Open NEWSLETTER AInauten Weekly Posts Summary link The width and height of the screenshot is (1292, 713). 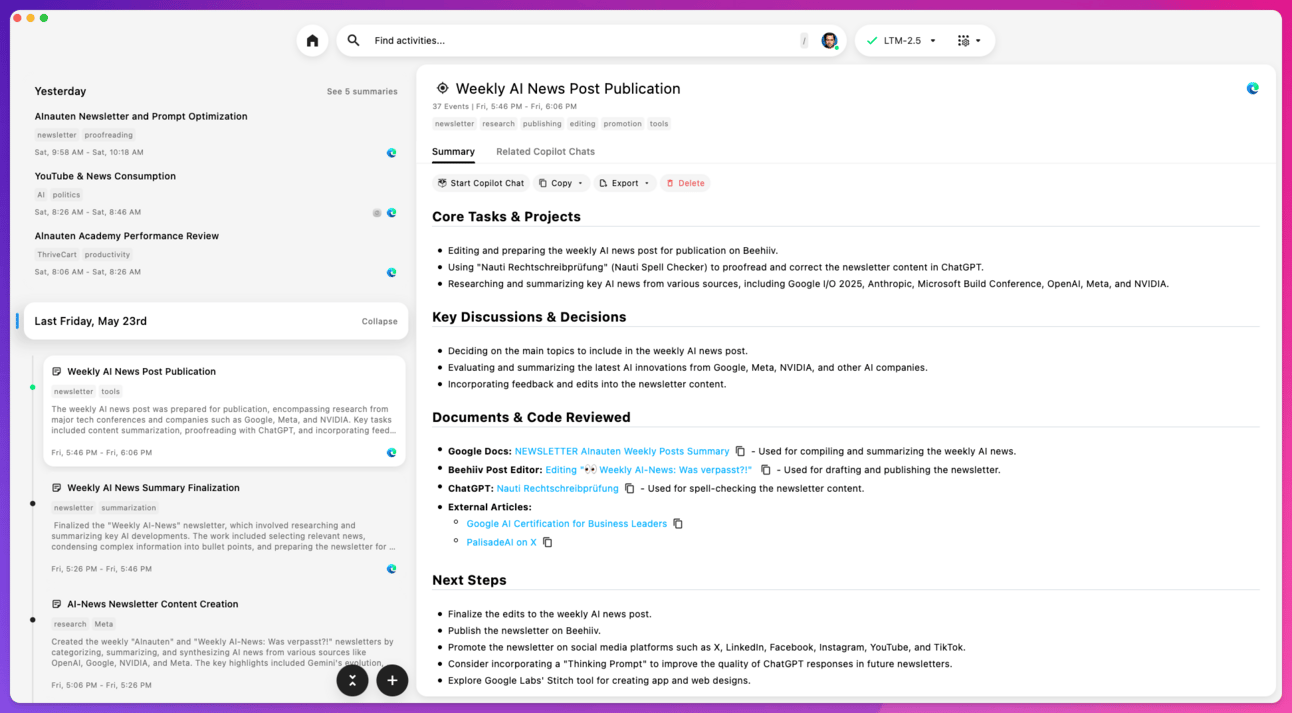pos(622,451)
